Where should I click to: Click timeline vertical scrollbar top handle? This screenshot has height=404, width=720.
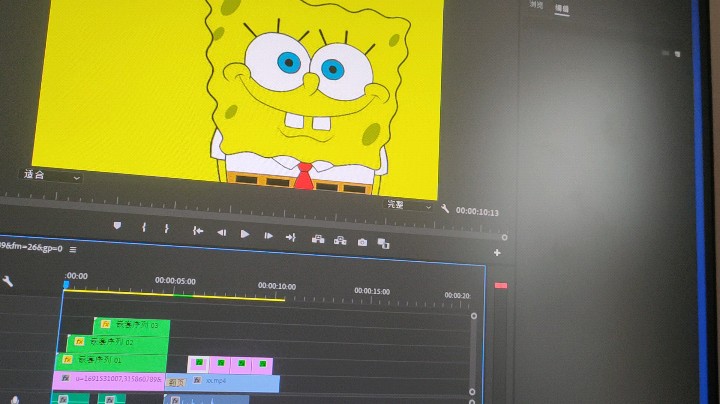tap(473, 316)
